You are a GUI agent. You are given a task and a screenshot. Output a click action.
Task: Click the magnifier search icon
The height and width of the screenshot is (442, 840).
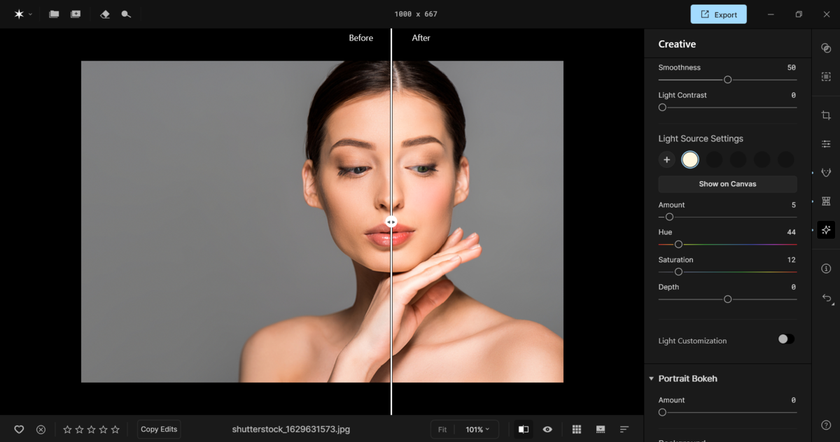[x=126, y=14]
